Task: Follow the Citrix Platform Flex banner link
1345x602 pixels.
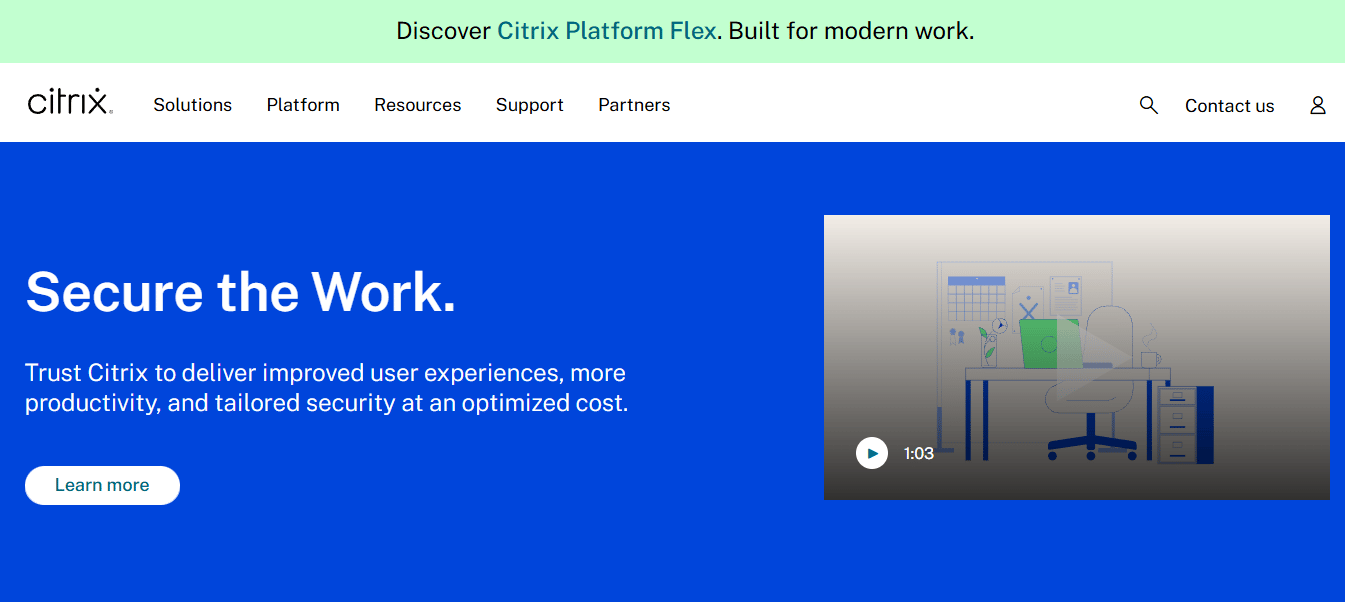Action: click(x=607, y=31)
